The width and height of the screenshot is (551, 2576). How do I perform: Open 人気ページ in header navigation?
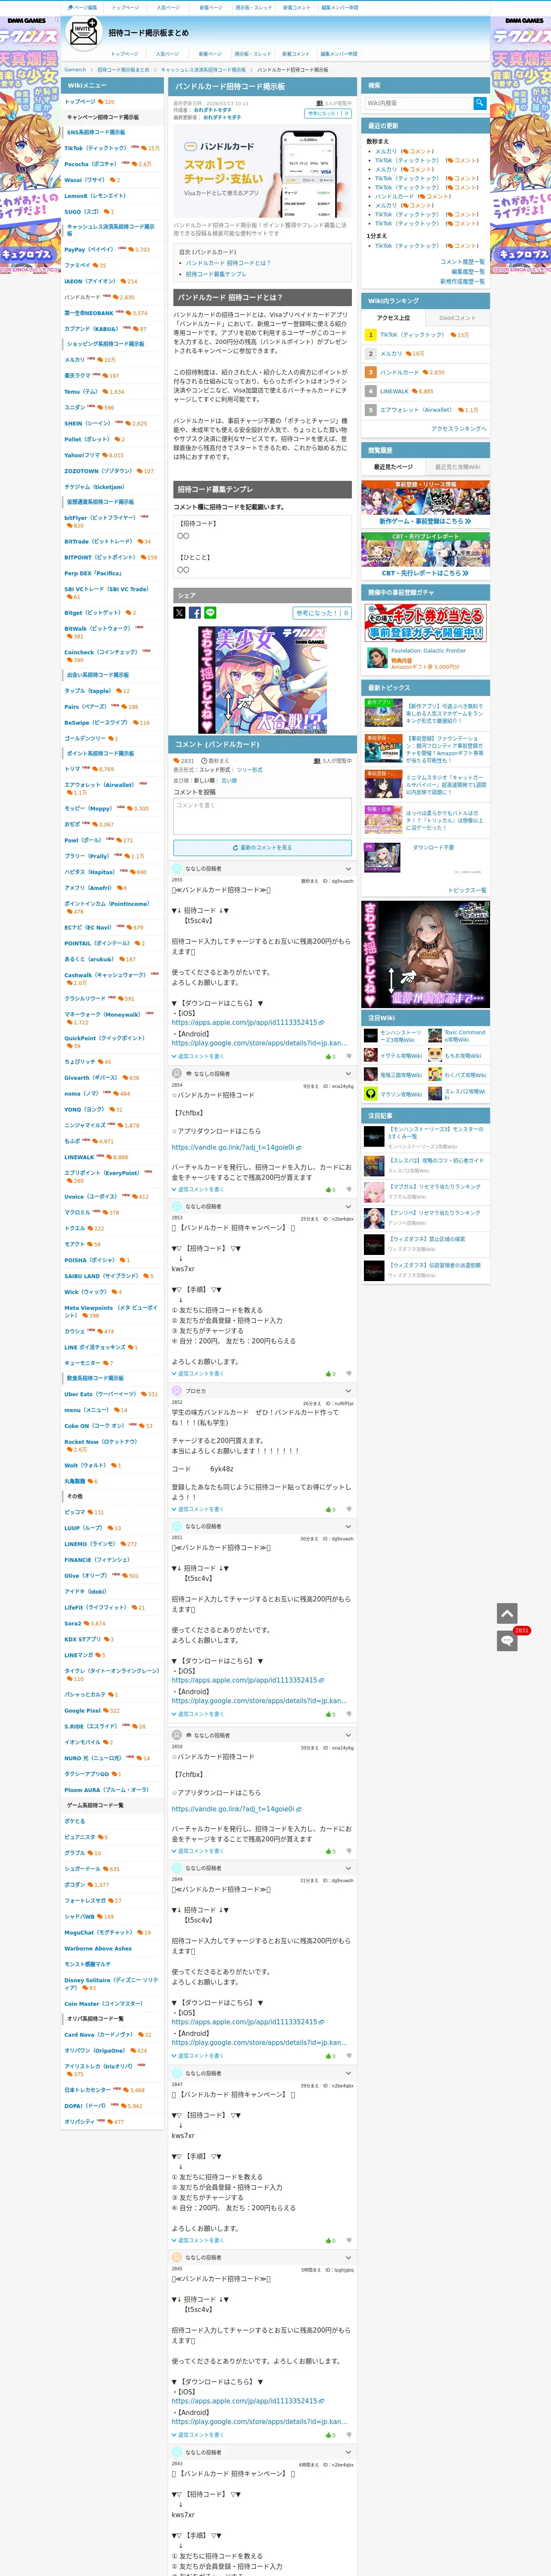(x=168, y=54)
